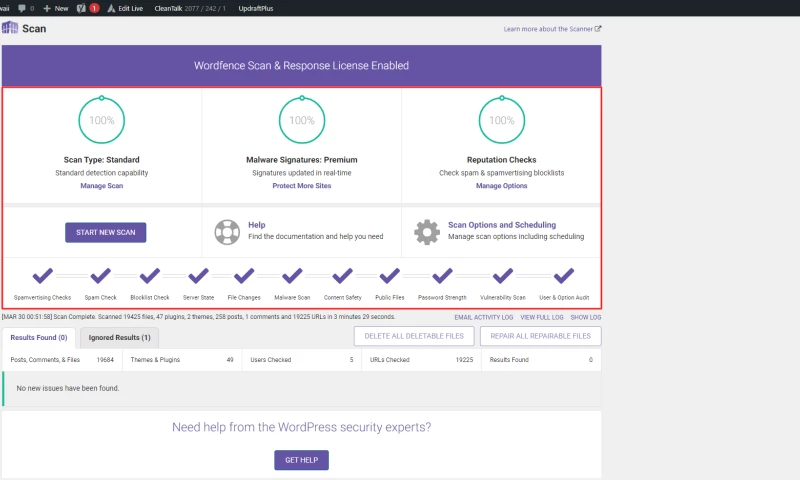Image resolution: width=800 pixels, height=480 pixels.
Task: Select the Spamvertising Checks checkmark
Action: [42, 275]
